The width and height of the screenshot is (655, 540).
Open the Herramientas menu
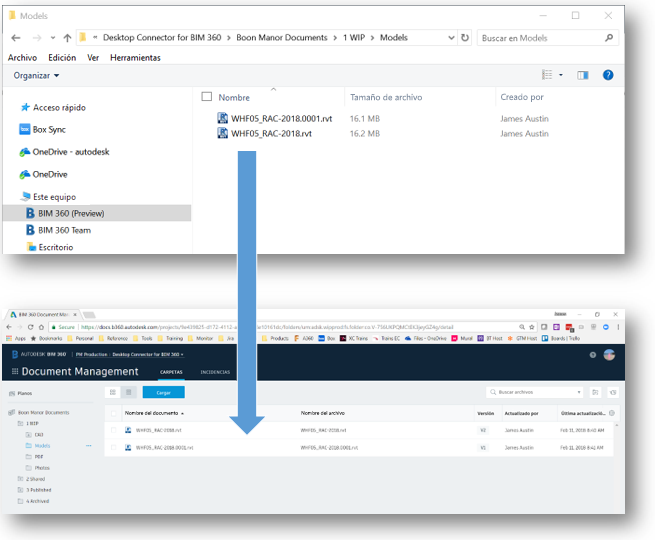135,58
